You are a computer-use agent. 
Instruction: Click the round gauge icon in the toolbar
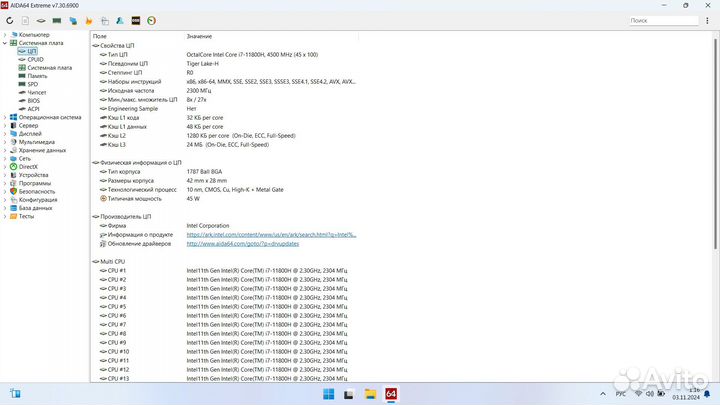[x=151, y=20]
